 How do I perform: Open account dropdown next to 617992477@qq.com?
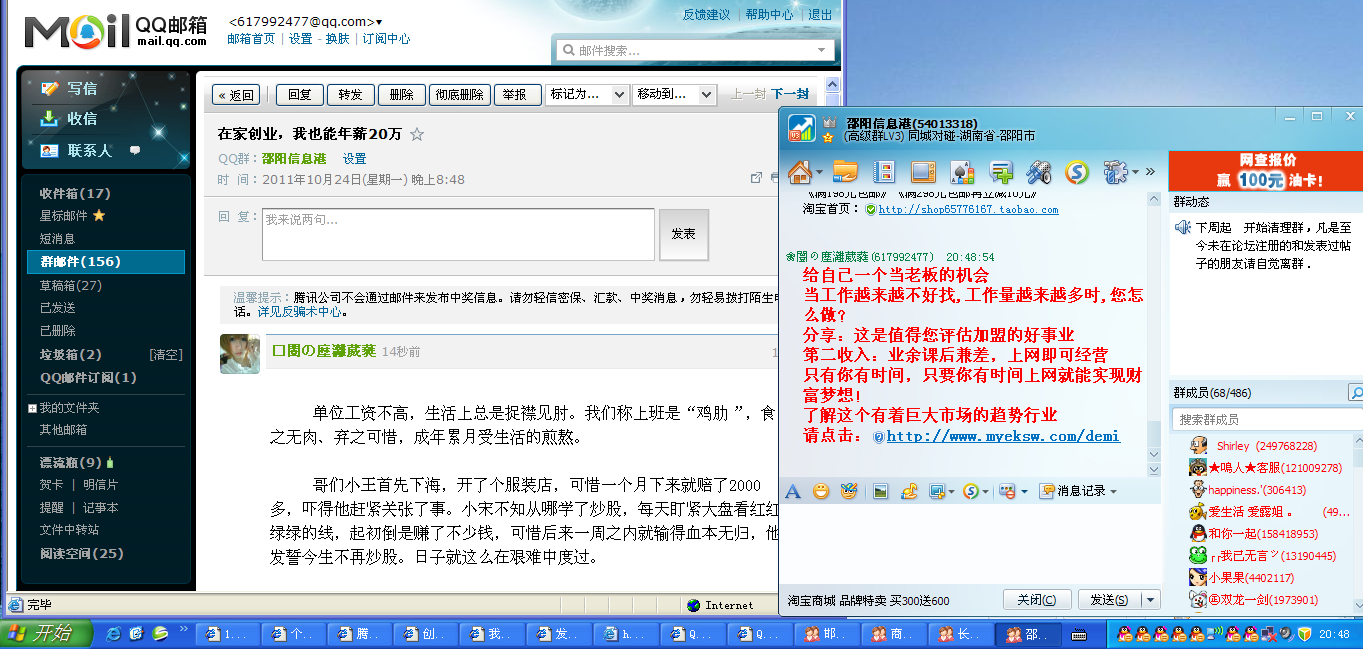[x=379, y=22]
